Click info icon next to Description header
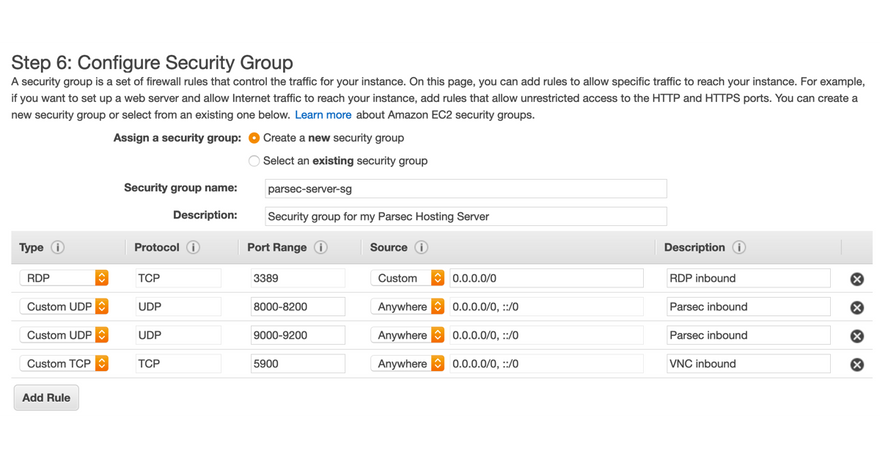The width and height of the screenshot is (880, 462). coord(738,248)
